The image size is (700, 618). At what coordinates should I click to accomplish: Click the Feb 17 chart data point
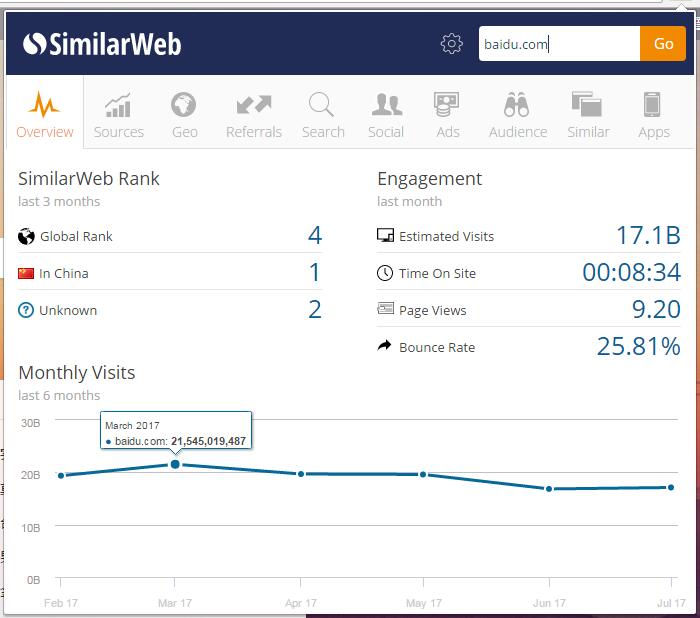point(61,475)
